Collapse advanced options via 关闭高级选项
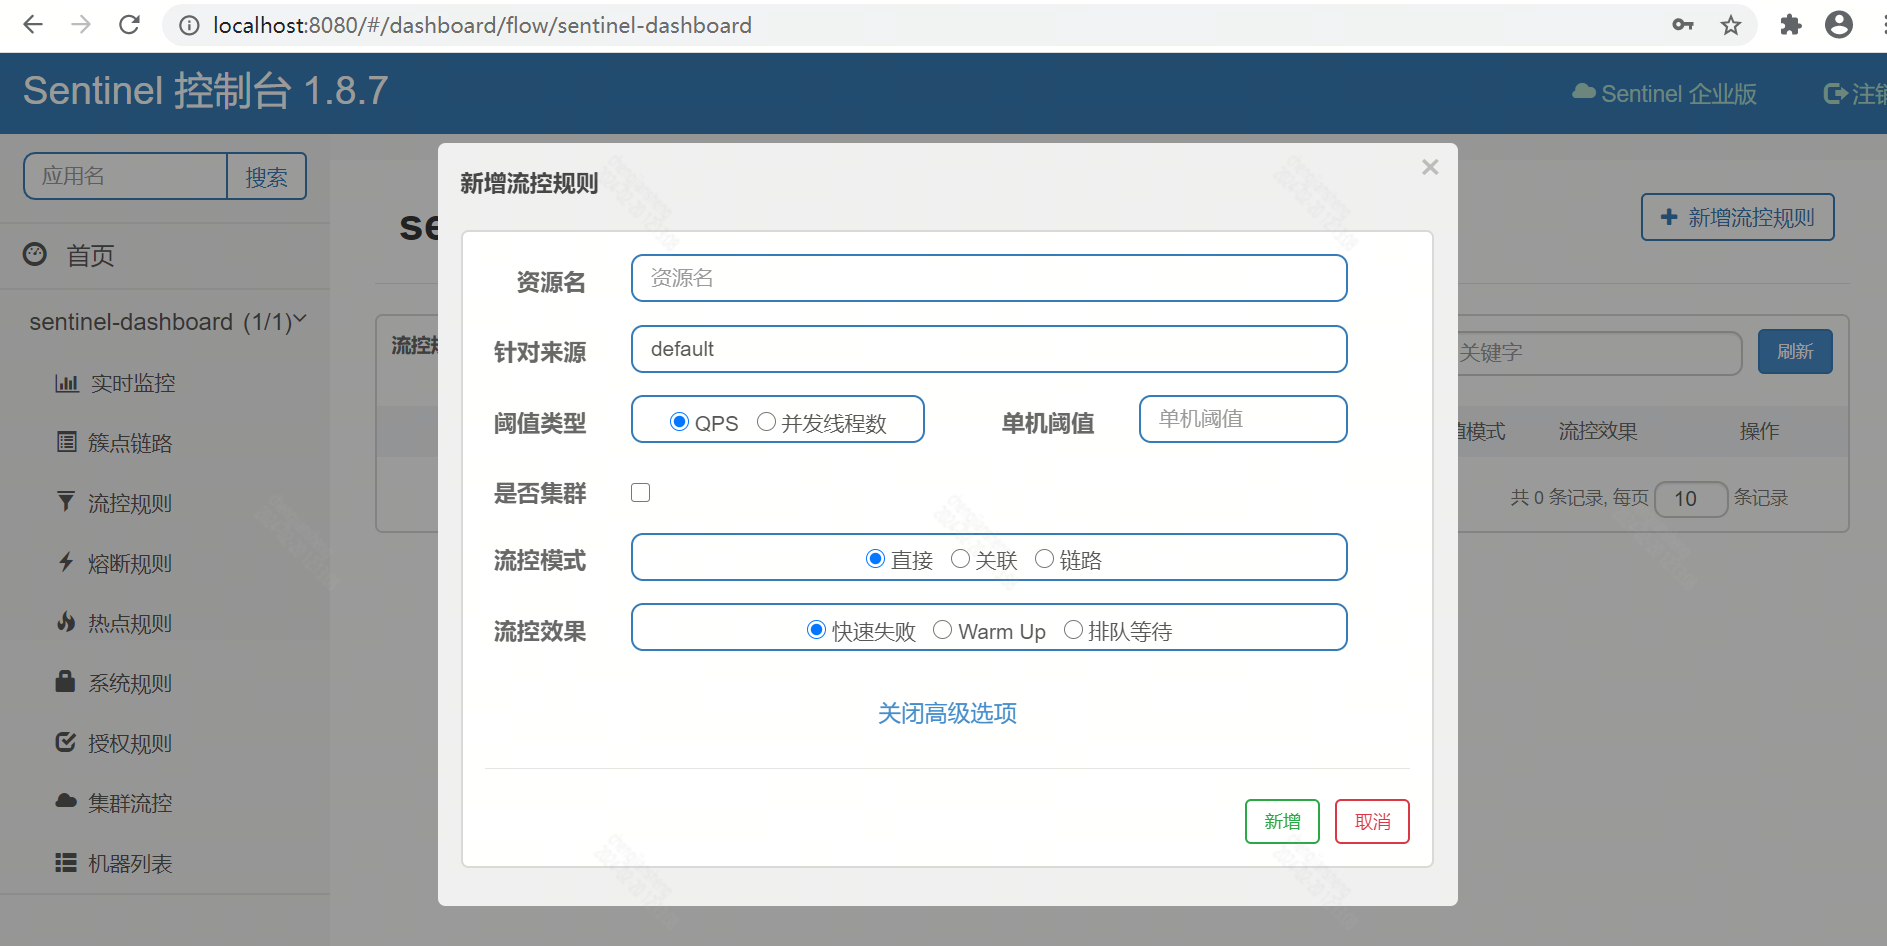The height and width of the screenshot is (946, 1887). [x=947, y=713]
